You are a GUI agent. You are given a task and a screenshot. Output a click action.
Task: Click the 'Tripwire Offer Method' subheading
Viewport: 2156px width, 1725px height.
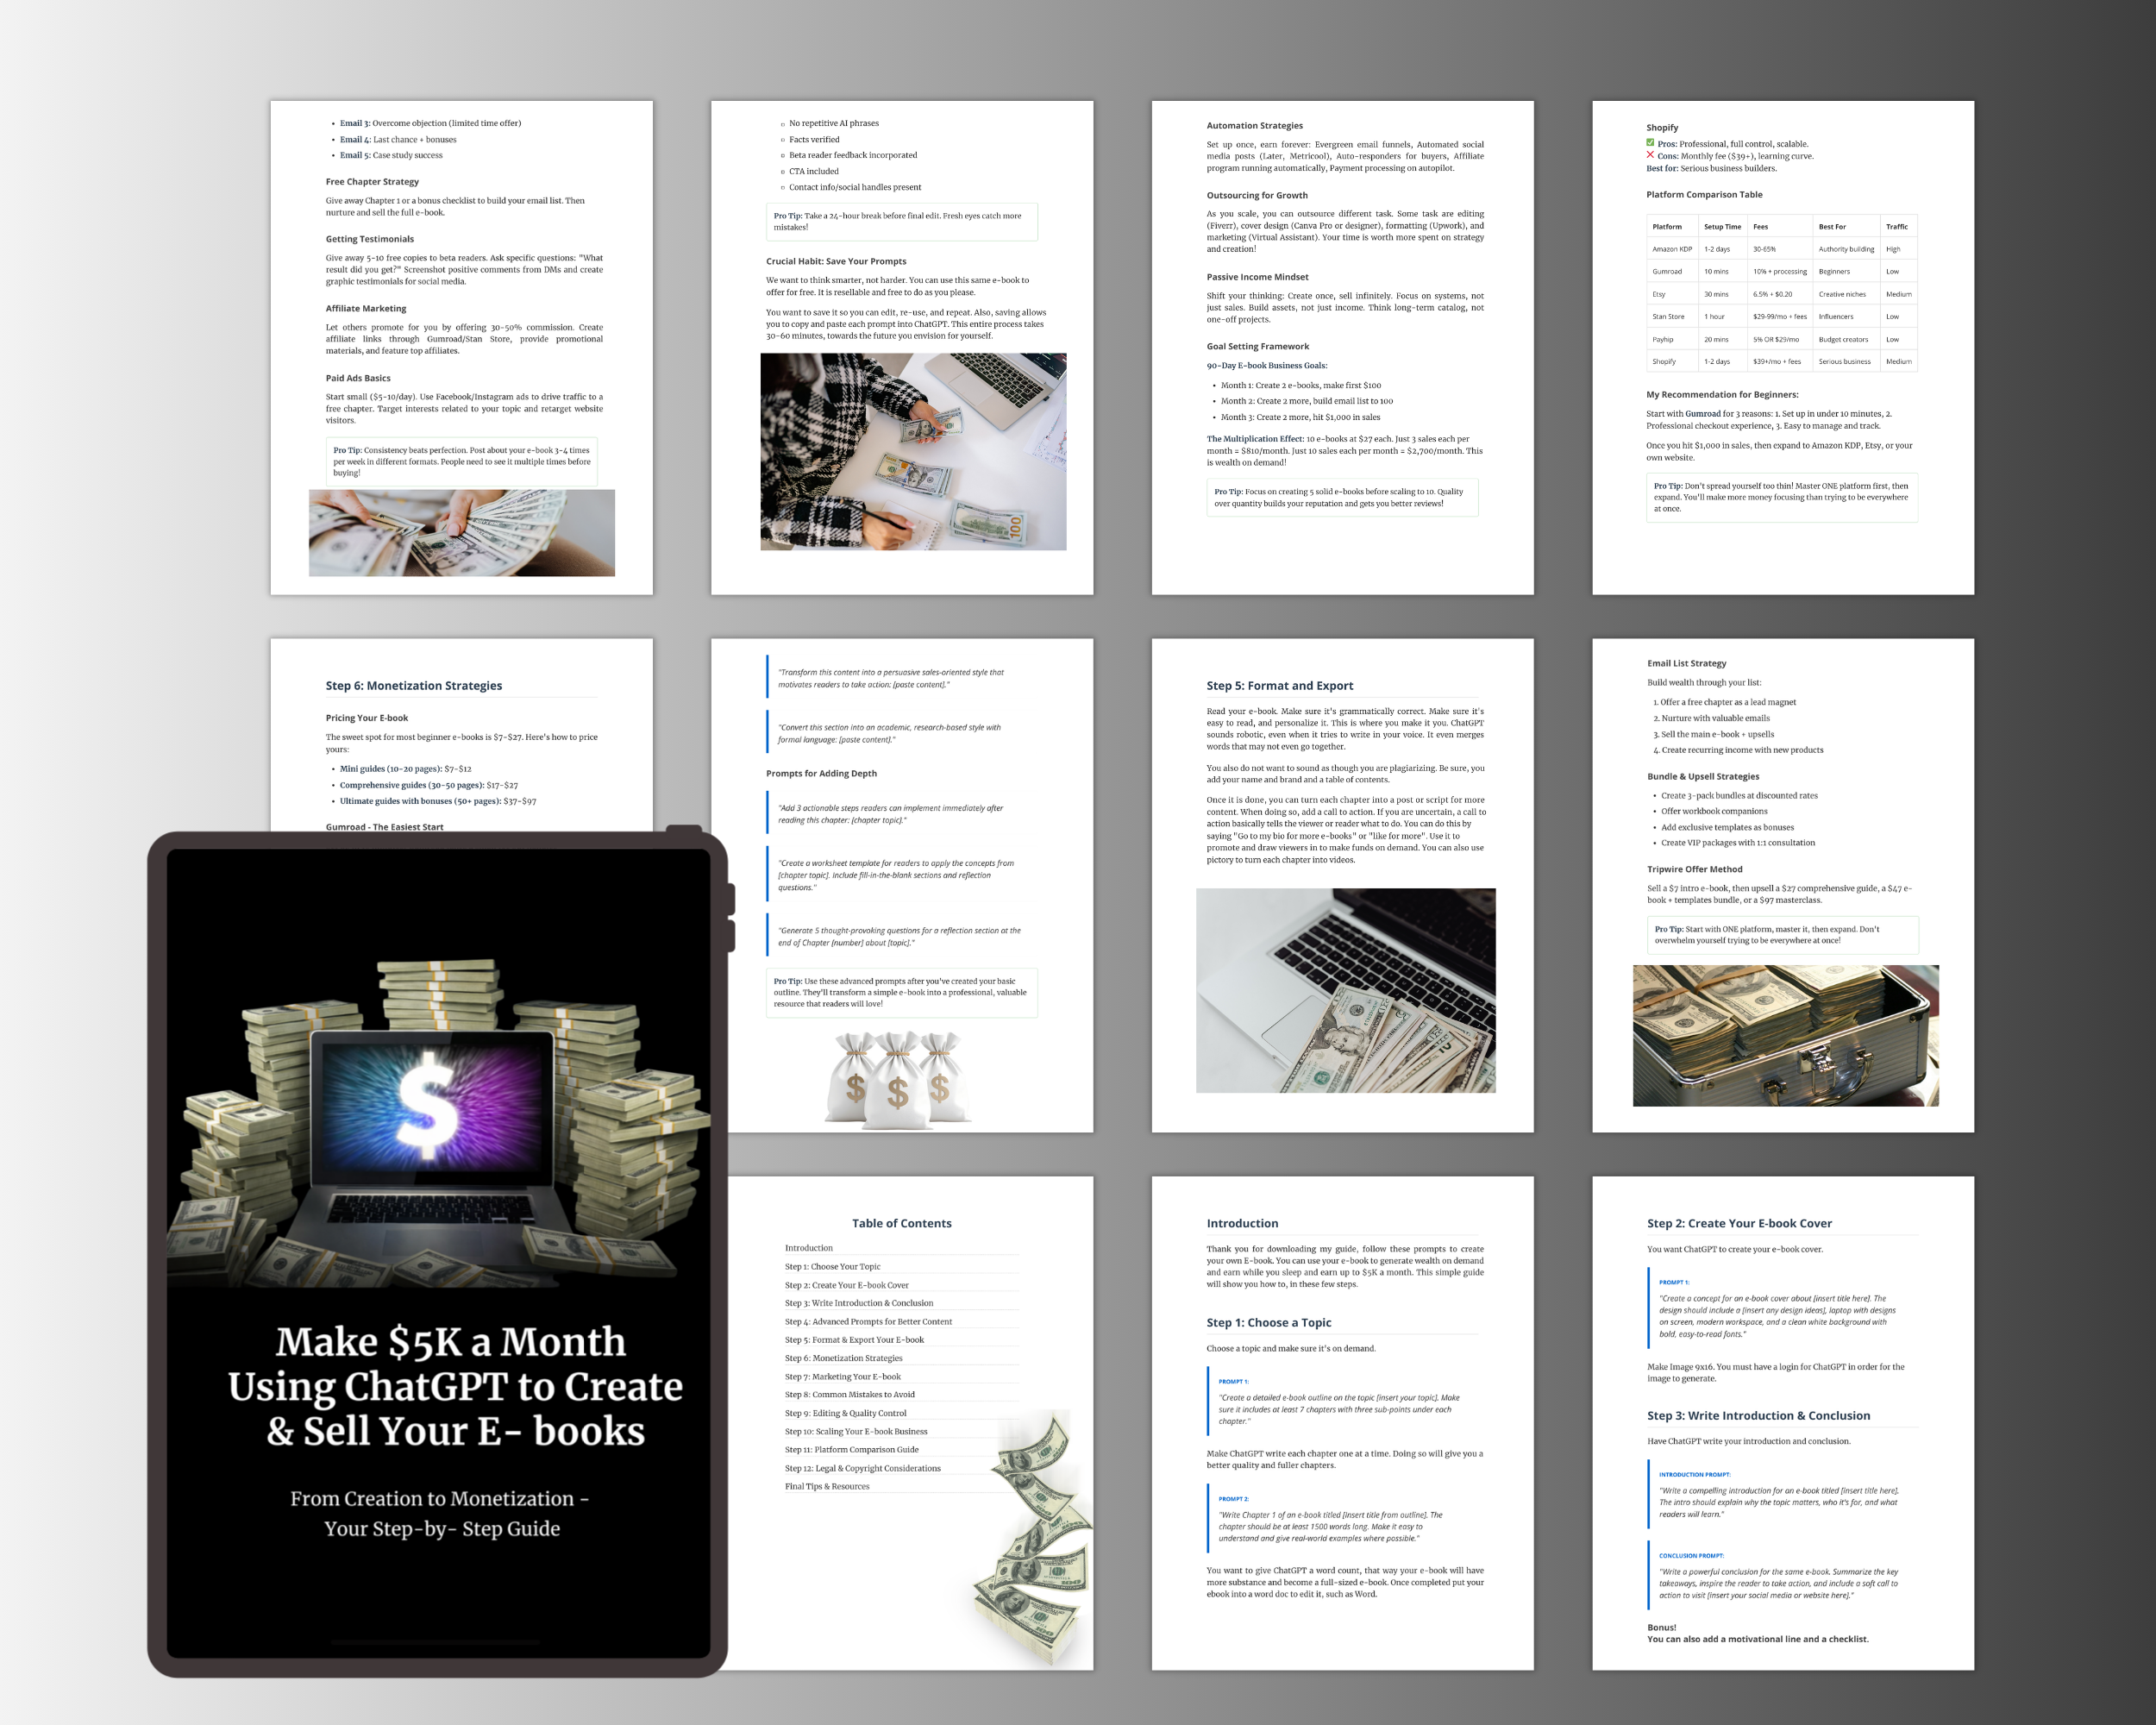point(1694,869)
